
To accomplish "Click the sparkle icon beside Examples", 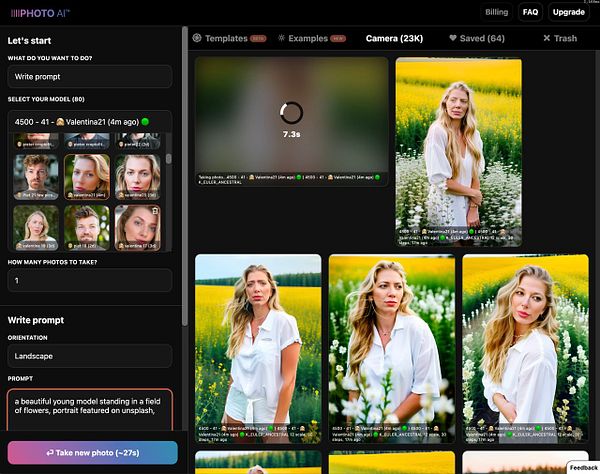I will [x=281, y=38].
